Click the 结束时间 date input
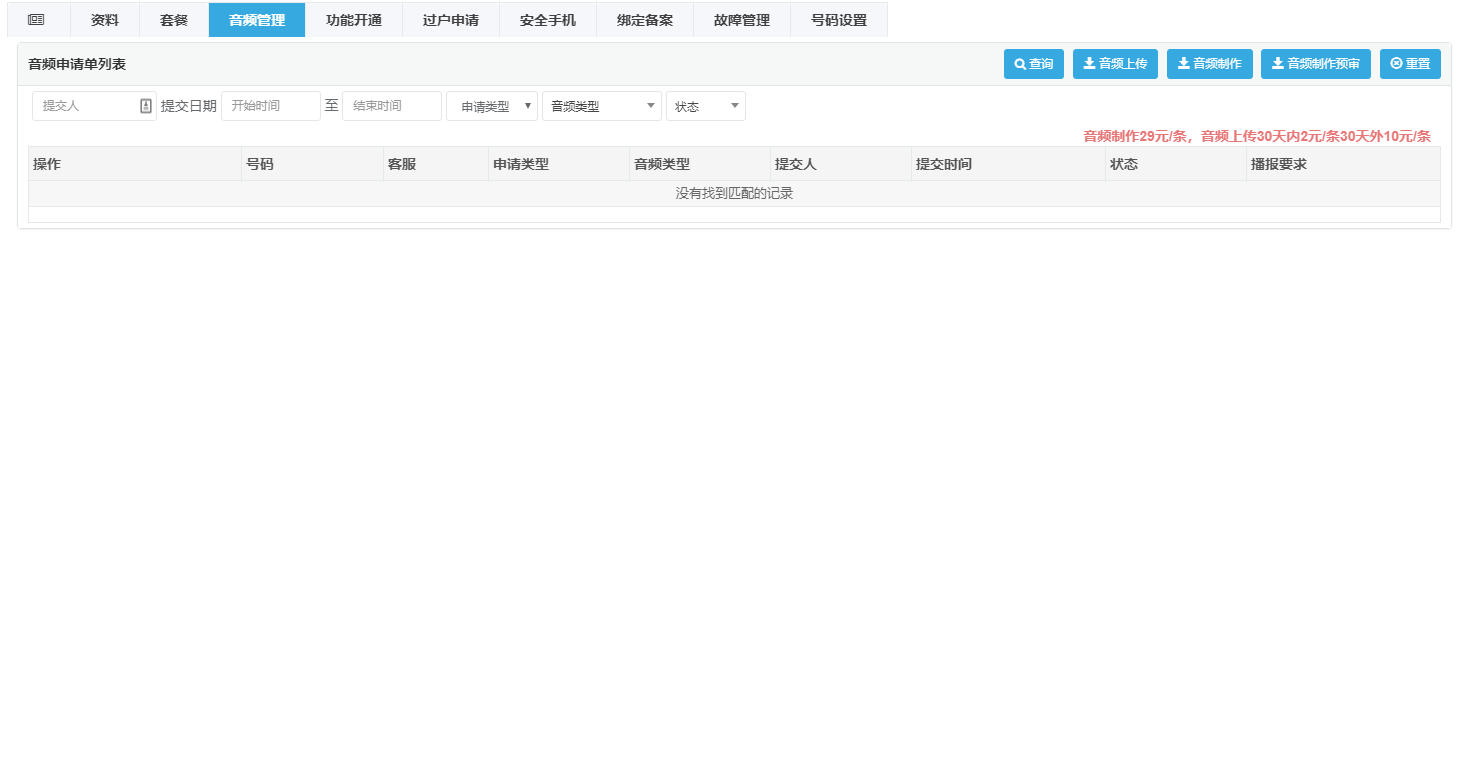Viewport: 1472px width, 770px height. point(391,106)
